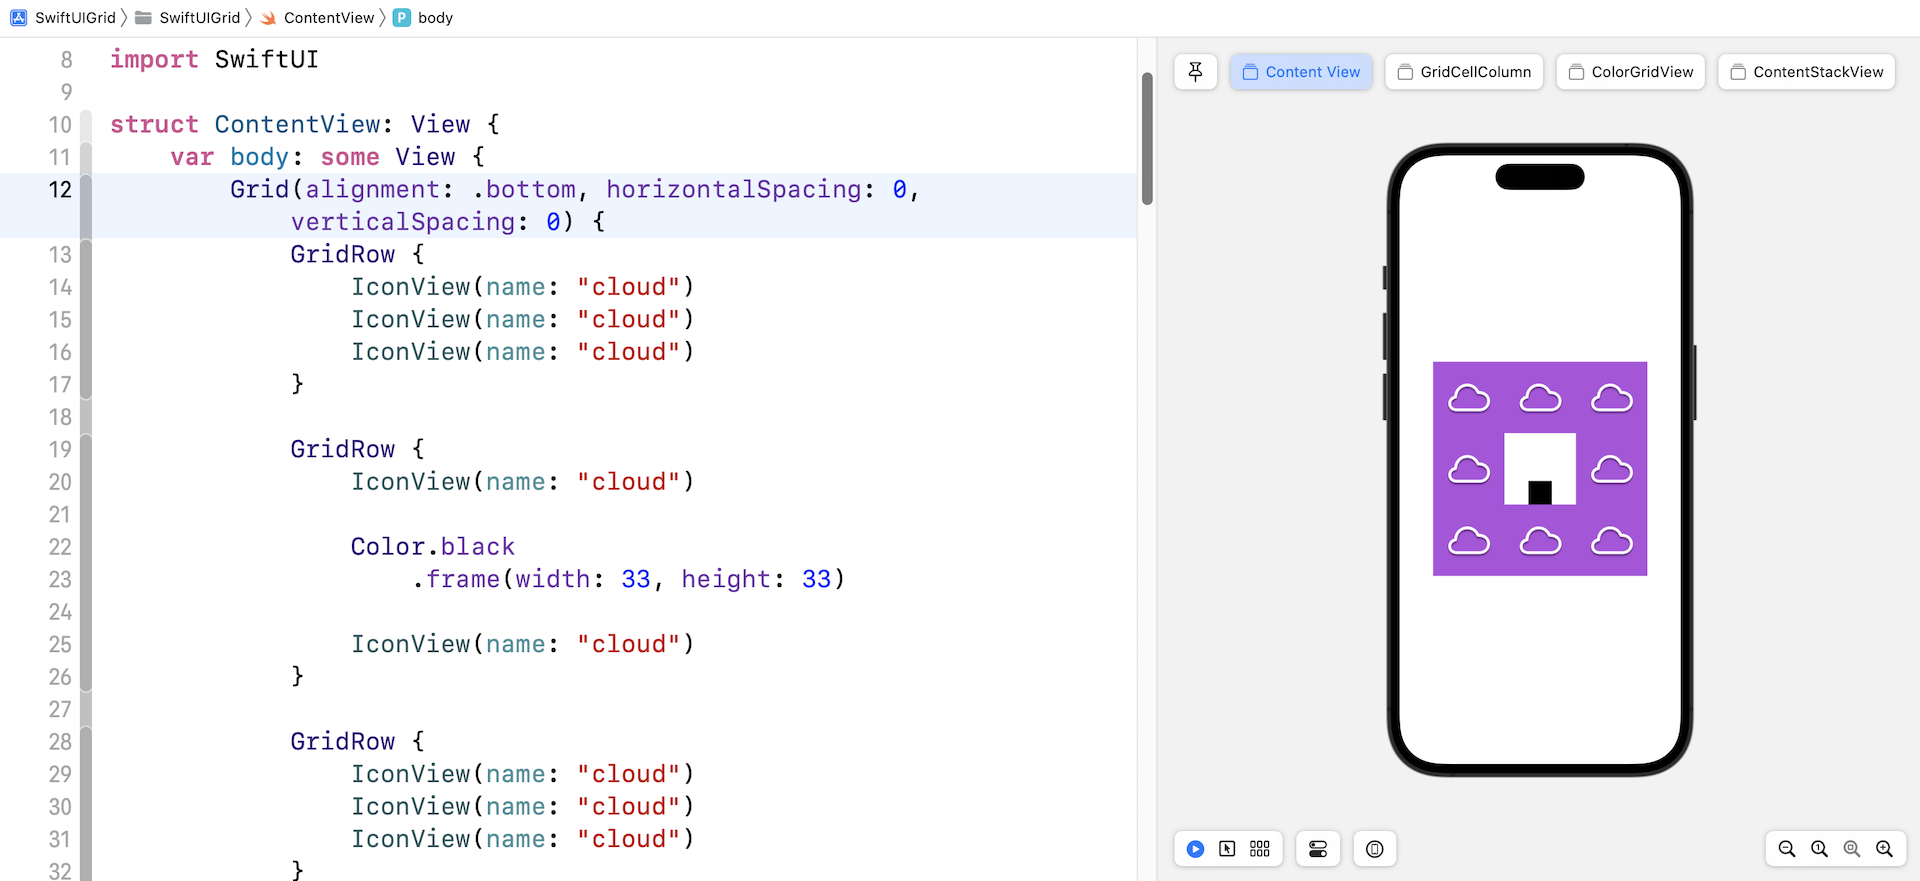Zoom preview to 100 percent
Viewport: 1920px width, 881px height.
point(1819,849)
